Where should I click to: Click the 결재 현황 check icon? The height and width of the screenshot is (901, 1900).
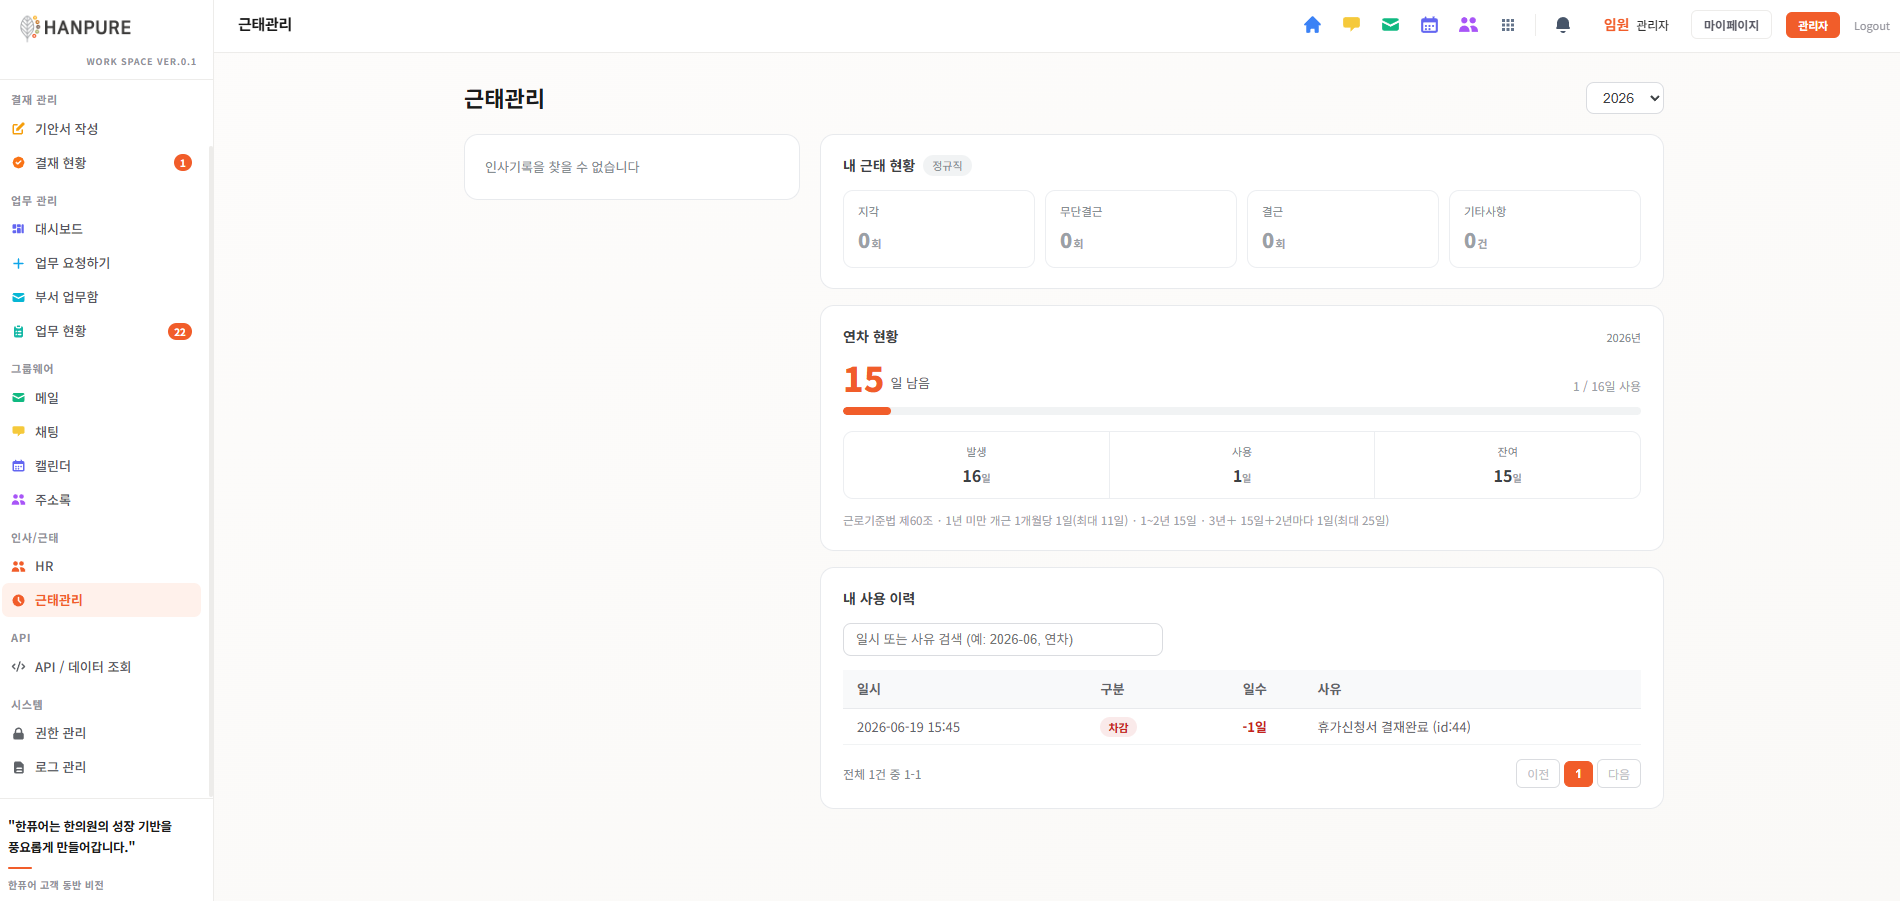[18, 163]
